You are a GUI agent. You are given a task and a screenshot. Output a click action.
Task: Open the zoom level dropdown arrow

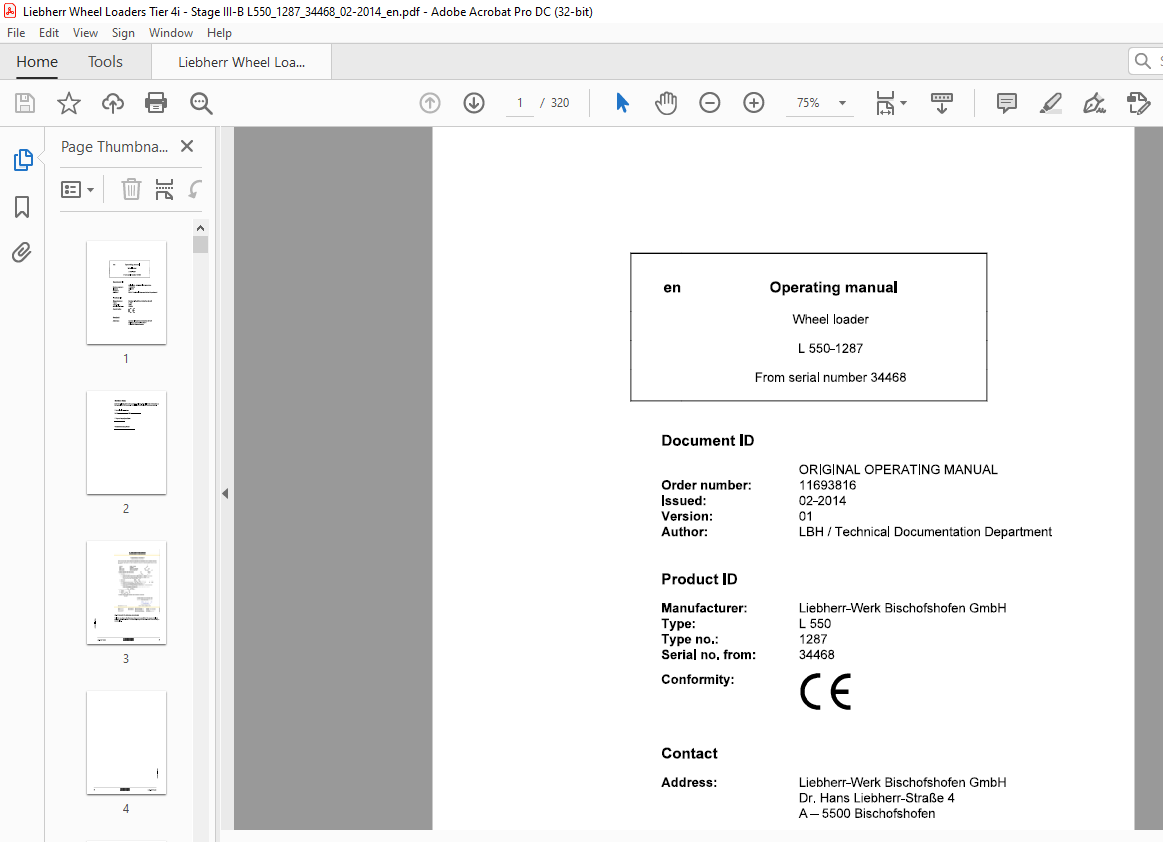pyautogui.click(x=842, y=103)
